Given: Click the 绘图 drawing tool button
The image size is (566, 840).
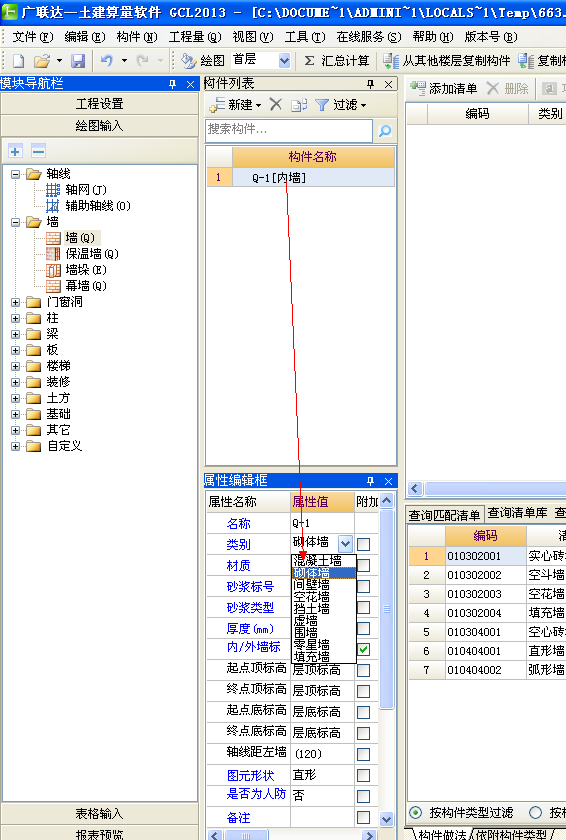Looking at the screenshot, I should click(203, 61).
